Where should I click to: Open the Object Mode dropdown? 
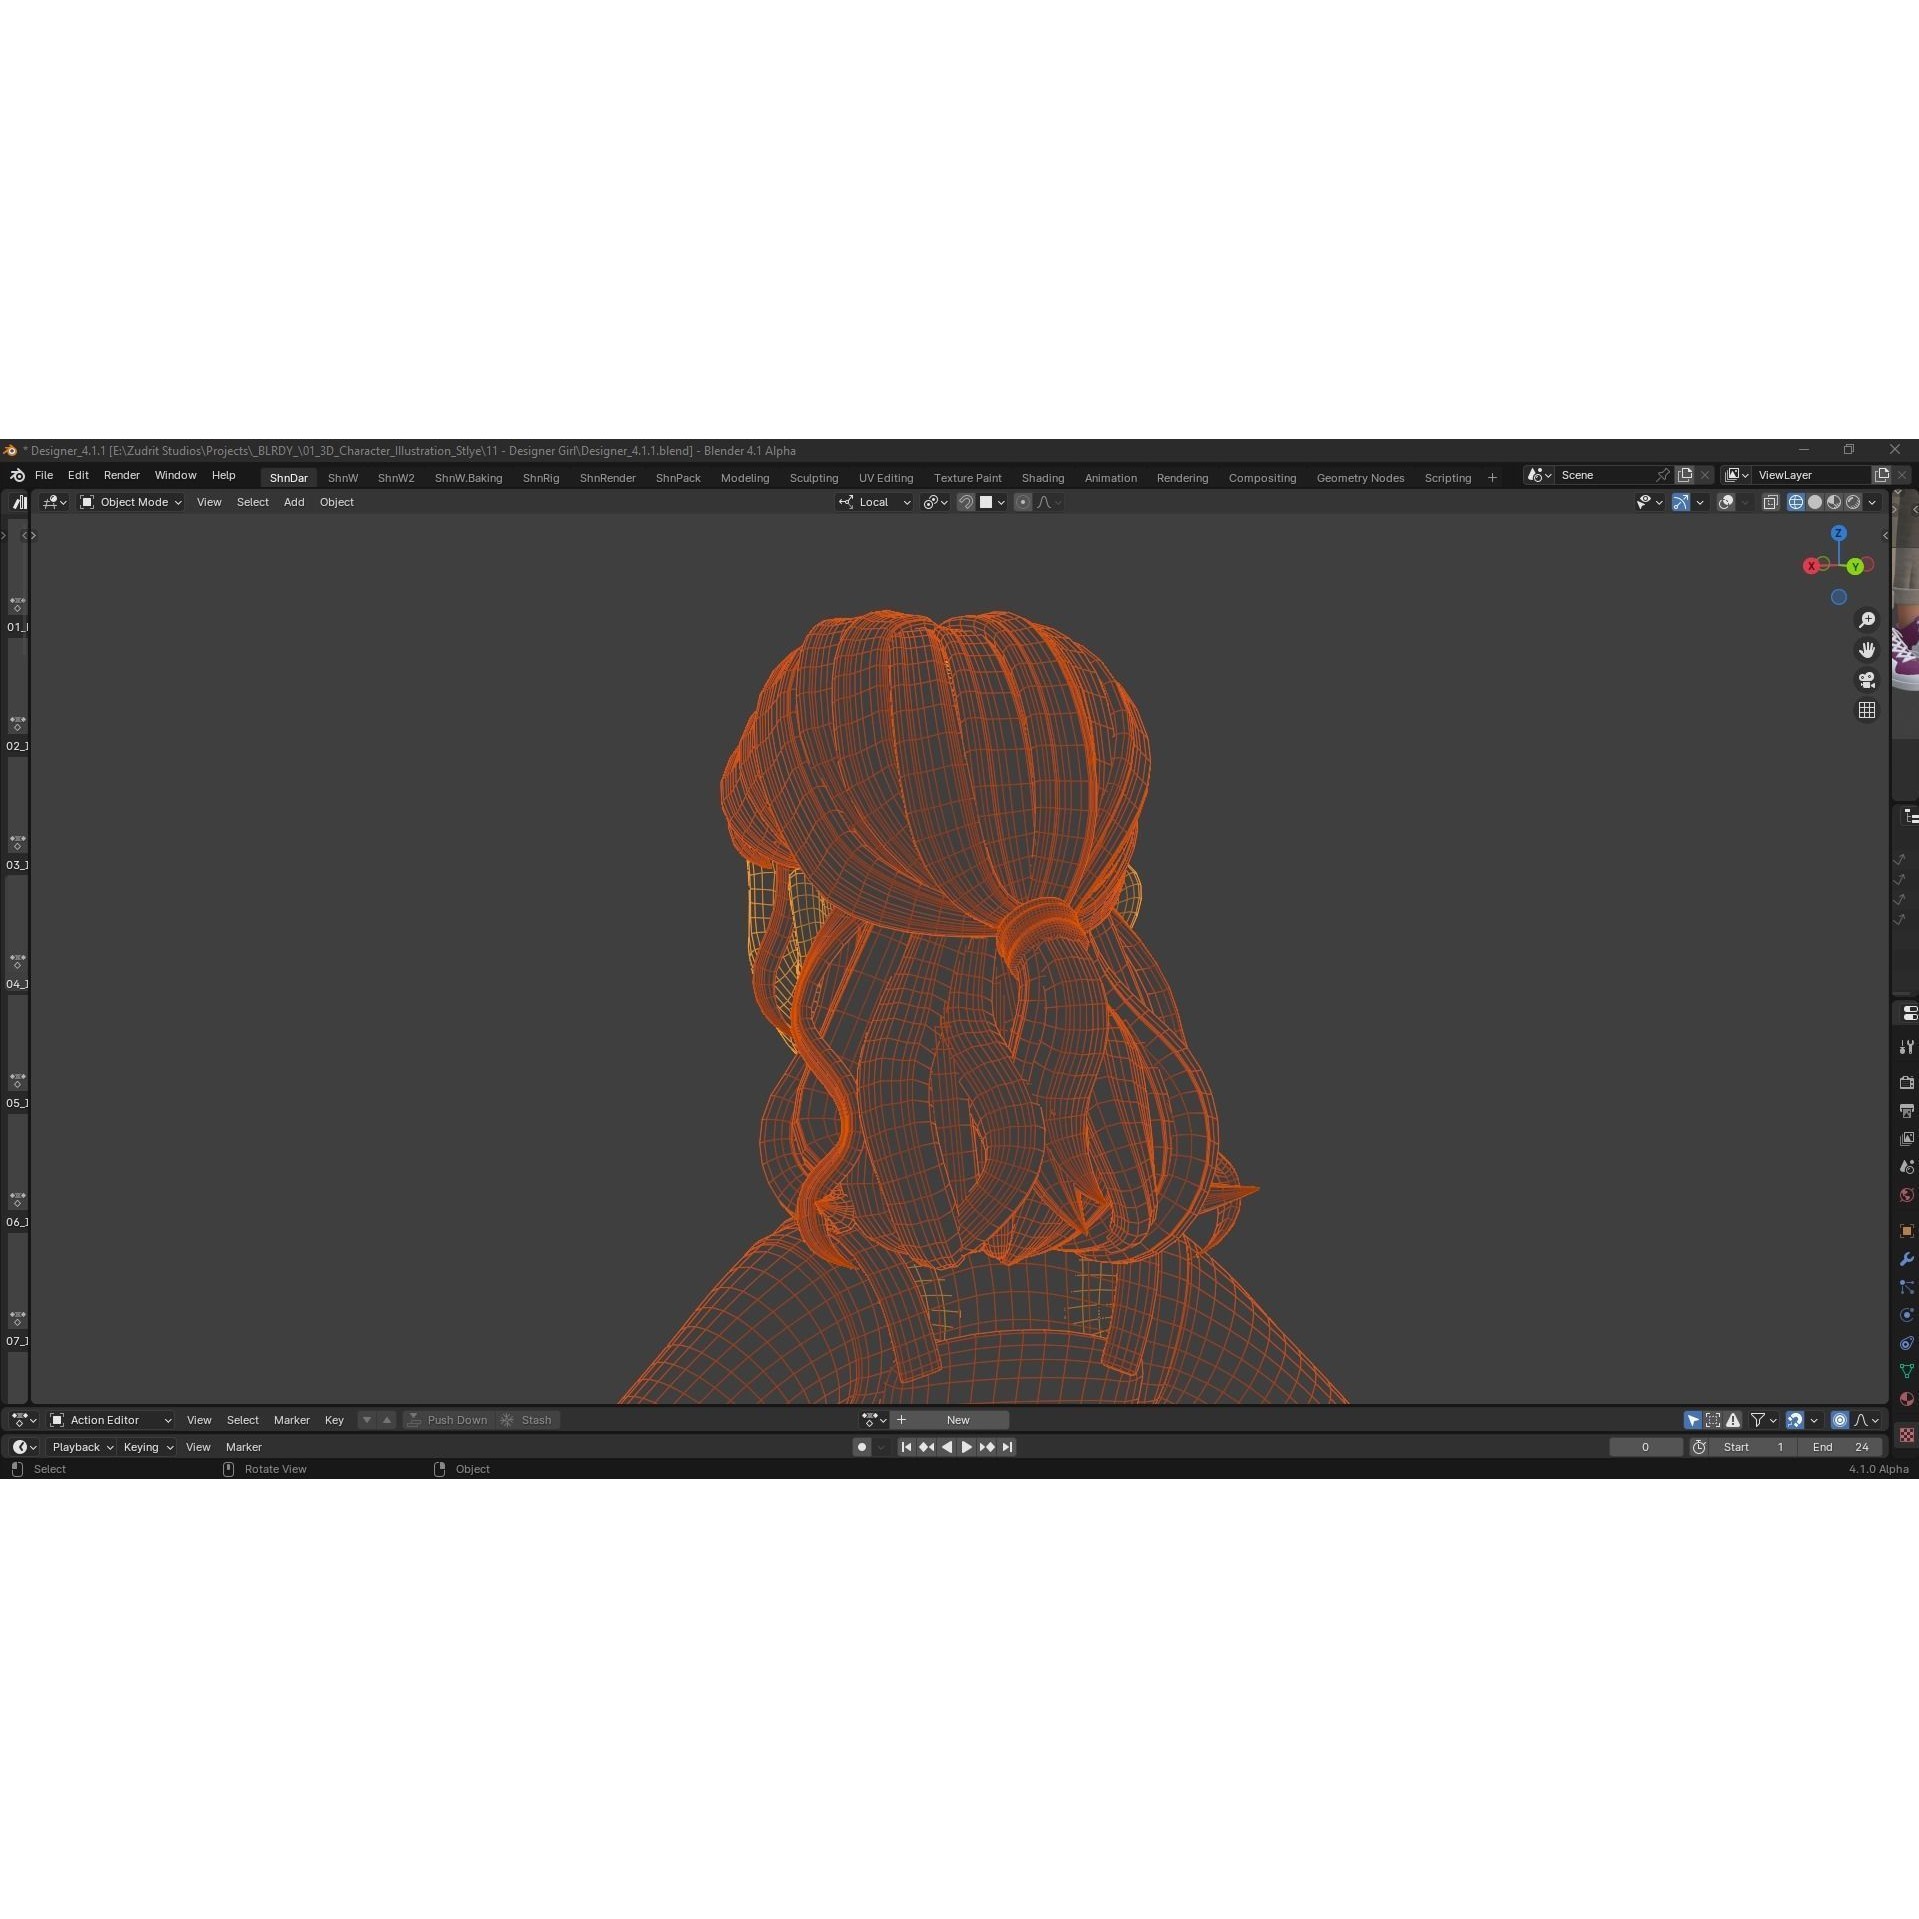click(x=129, y=502)
